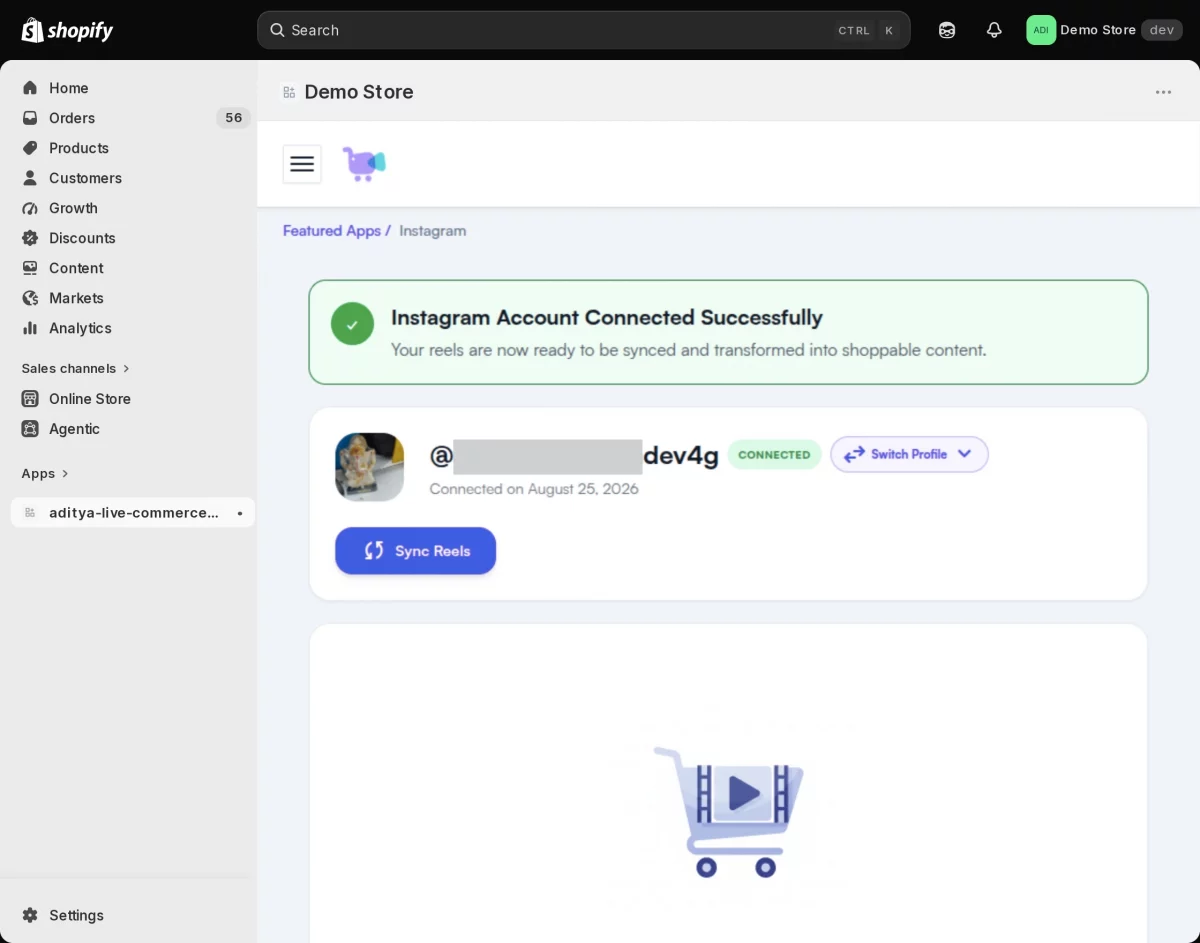Toggle the hamburger menu button

tap(302, 164)
